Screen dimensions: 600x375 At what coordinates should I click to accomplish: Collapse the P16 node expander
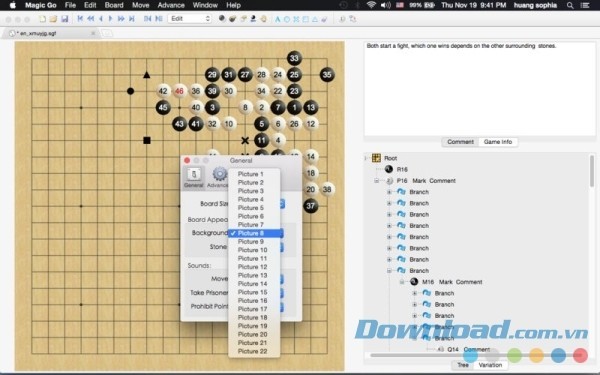(x=377, y=181)
